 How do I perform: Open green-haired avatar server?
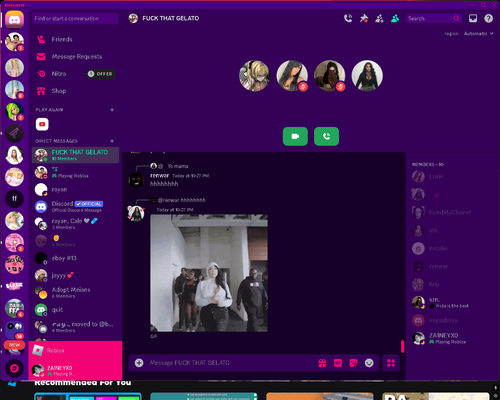pyautogui.click(x=14, y=111)
